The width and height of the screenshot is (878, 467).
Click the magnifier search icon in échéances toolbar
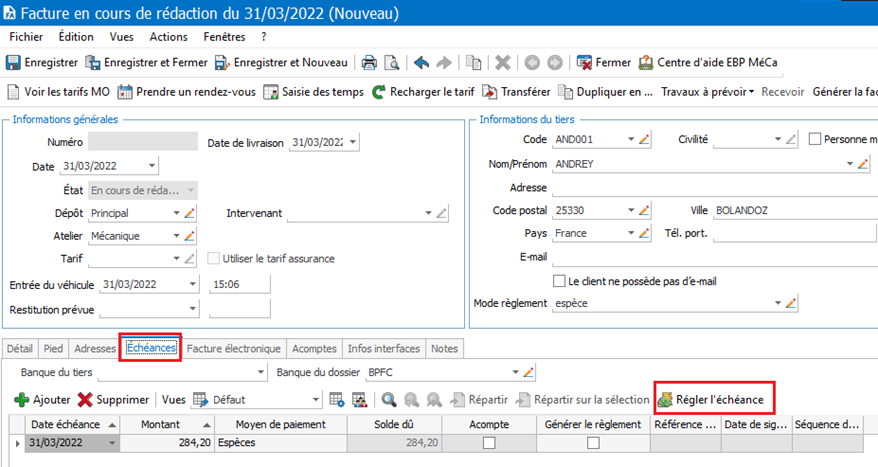(388, 400)
